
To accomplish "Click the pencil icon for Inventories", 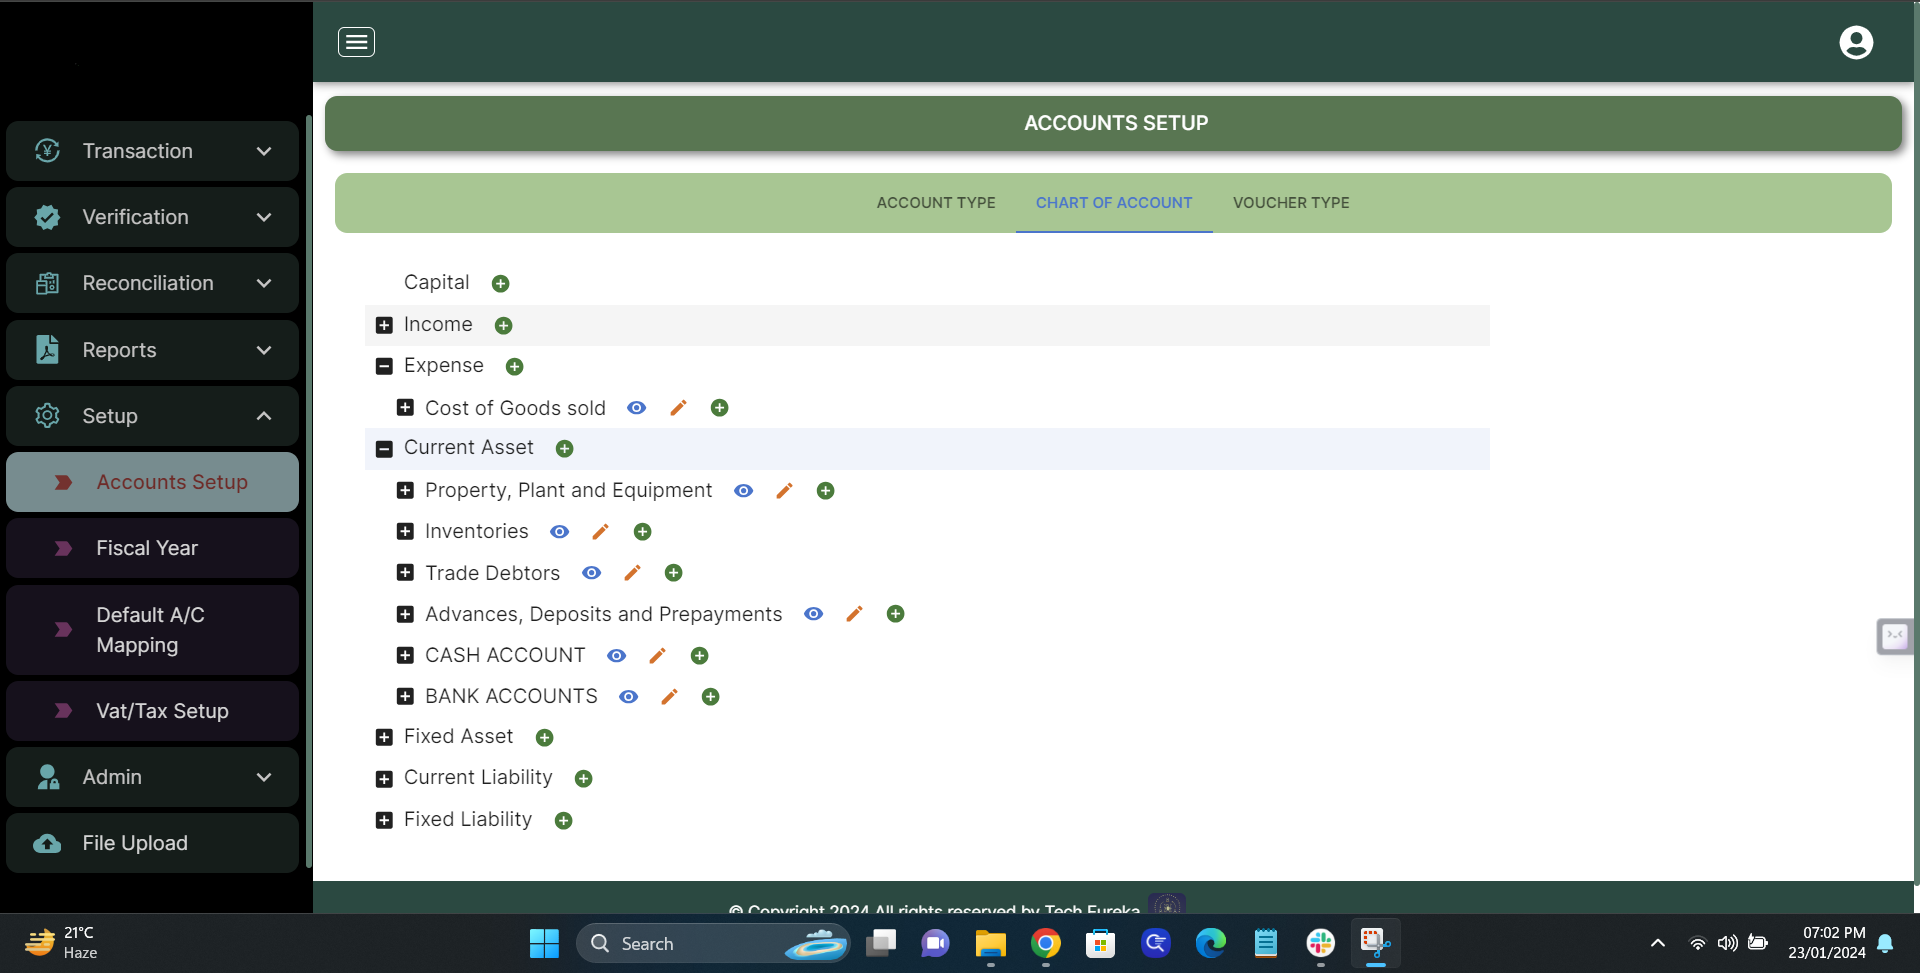I will point(600,532).
